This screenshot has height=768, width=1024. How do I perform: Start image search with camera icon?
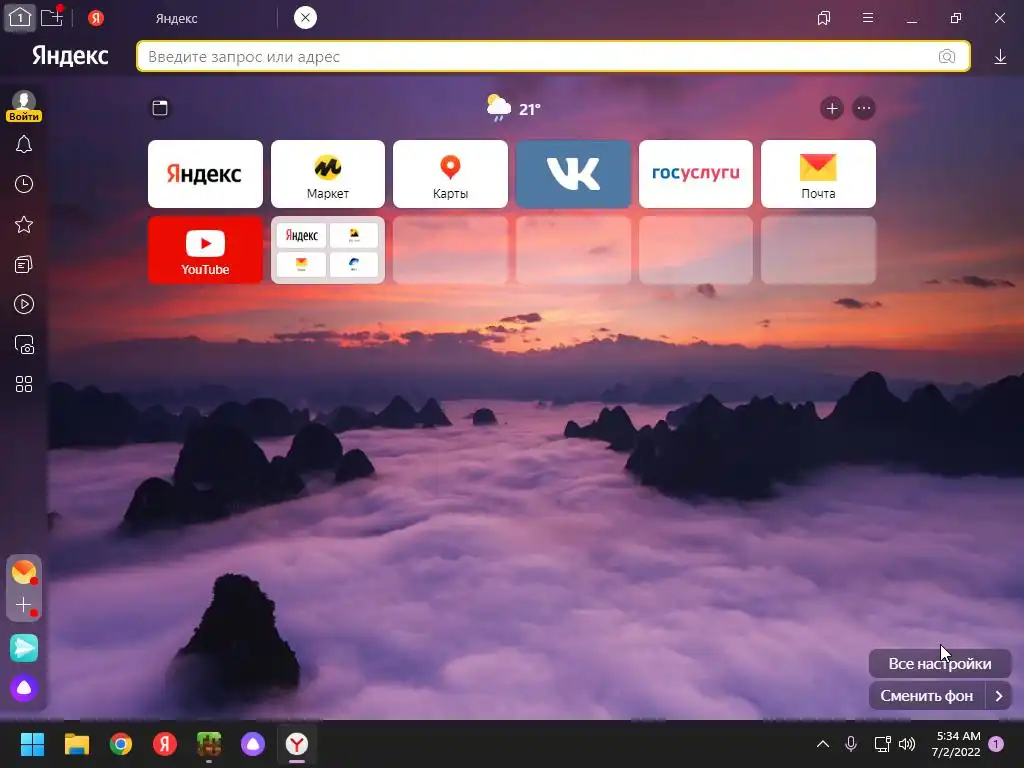(x=947, y=57)
